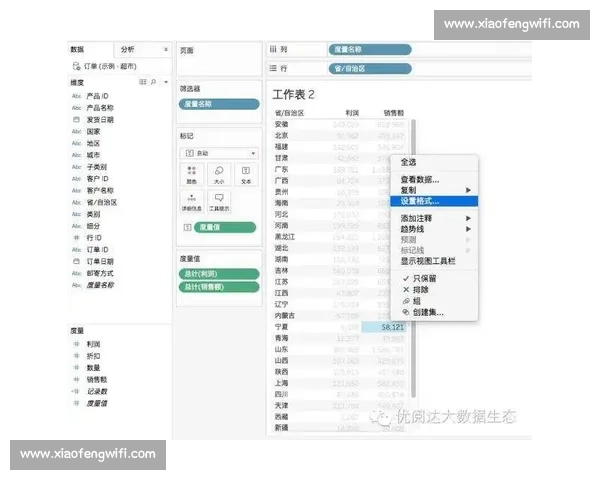
Task: Choose 全选 from the context menu
Action: coord(434,162)
